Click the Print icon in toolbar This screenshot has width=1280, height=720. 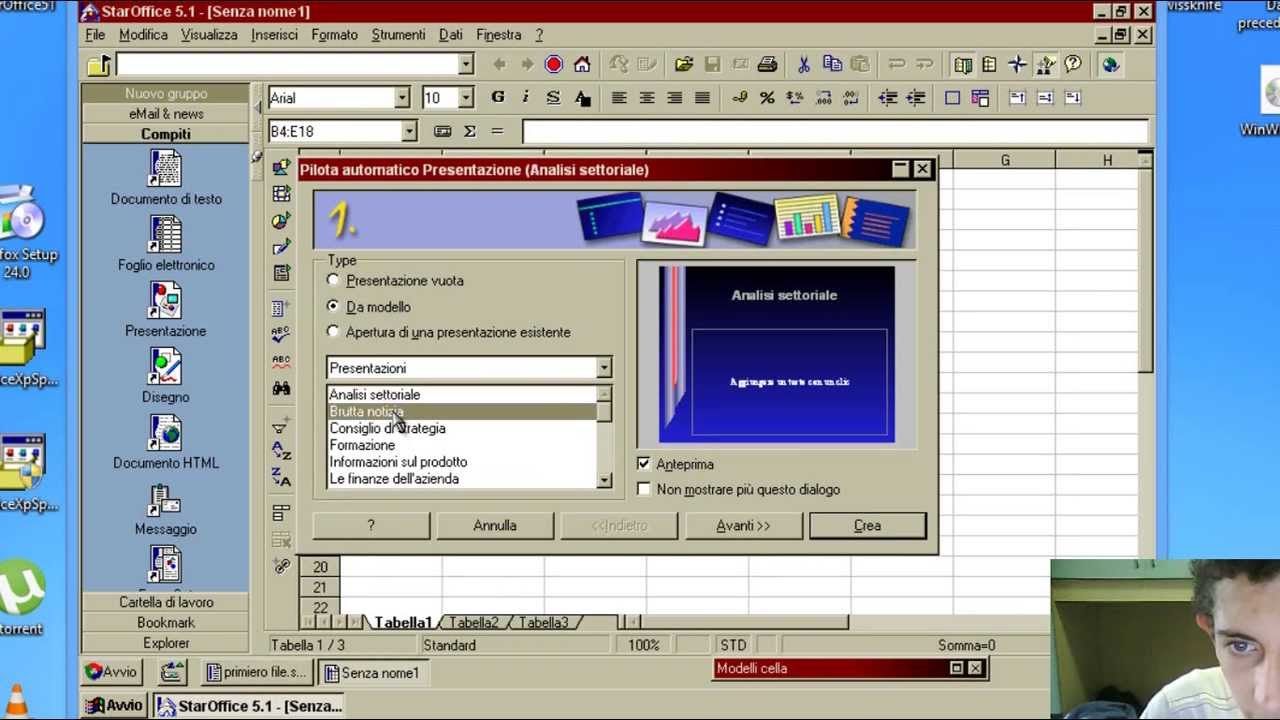point(767,65)
